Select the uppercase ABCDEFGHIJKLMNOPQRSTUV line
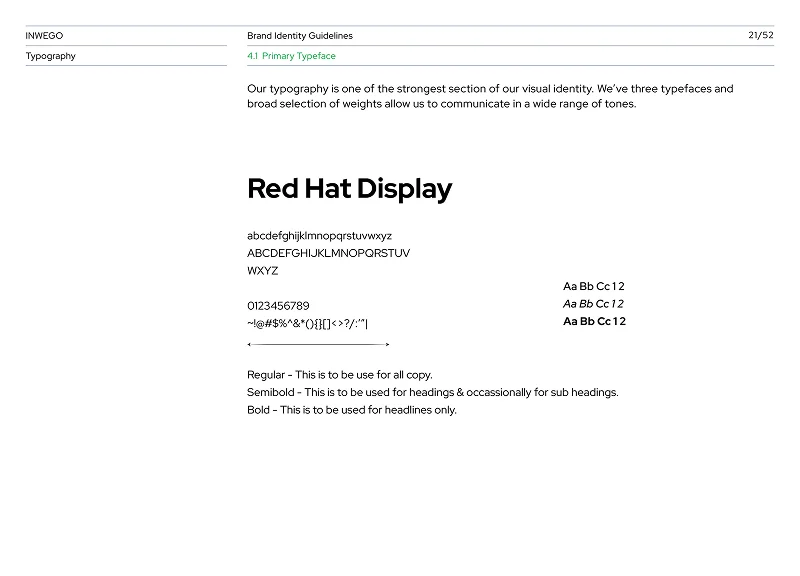The width and height of the screenshot is (800, 576). [329, 254]
